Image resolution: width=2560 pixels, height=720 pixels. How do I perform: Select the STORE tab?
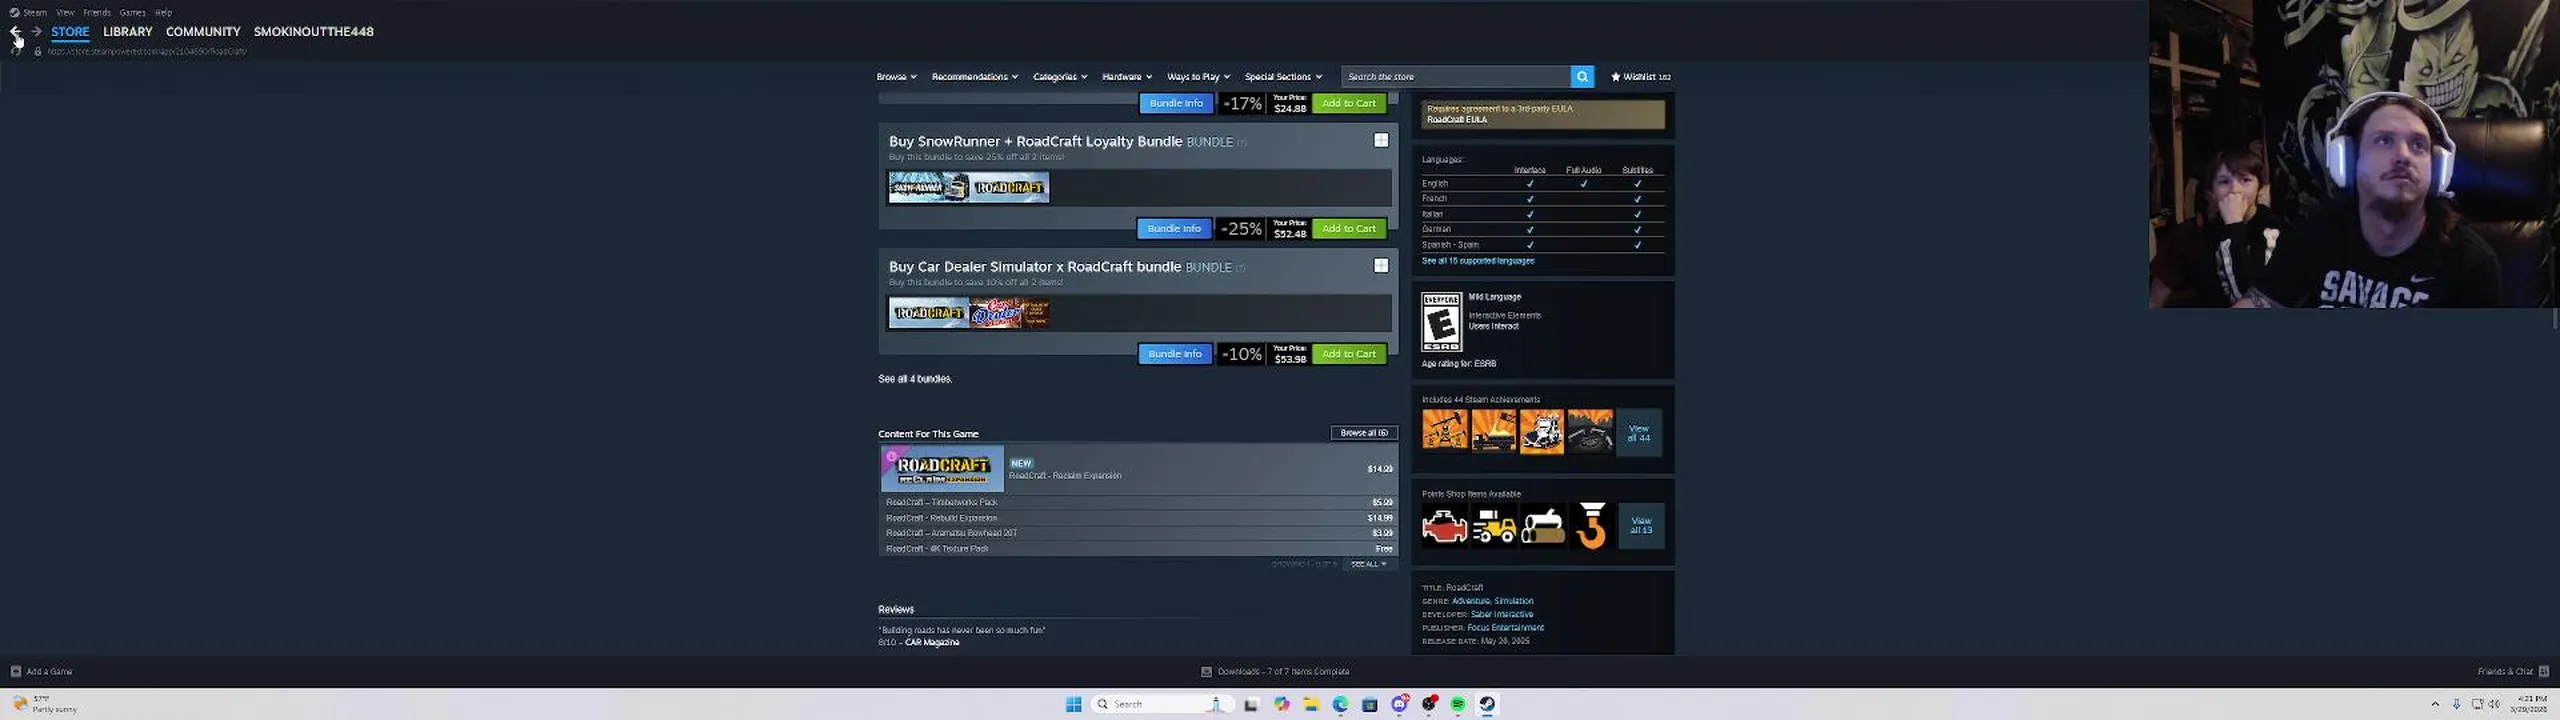(70, 31)
